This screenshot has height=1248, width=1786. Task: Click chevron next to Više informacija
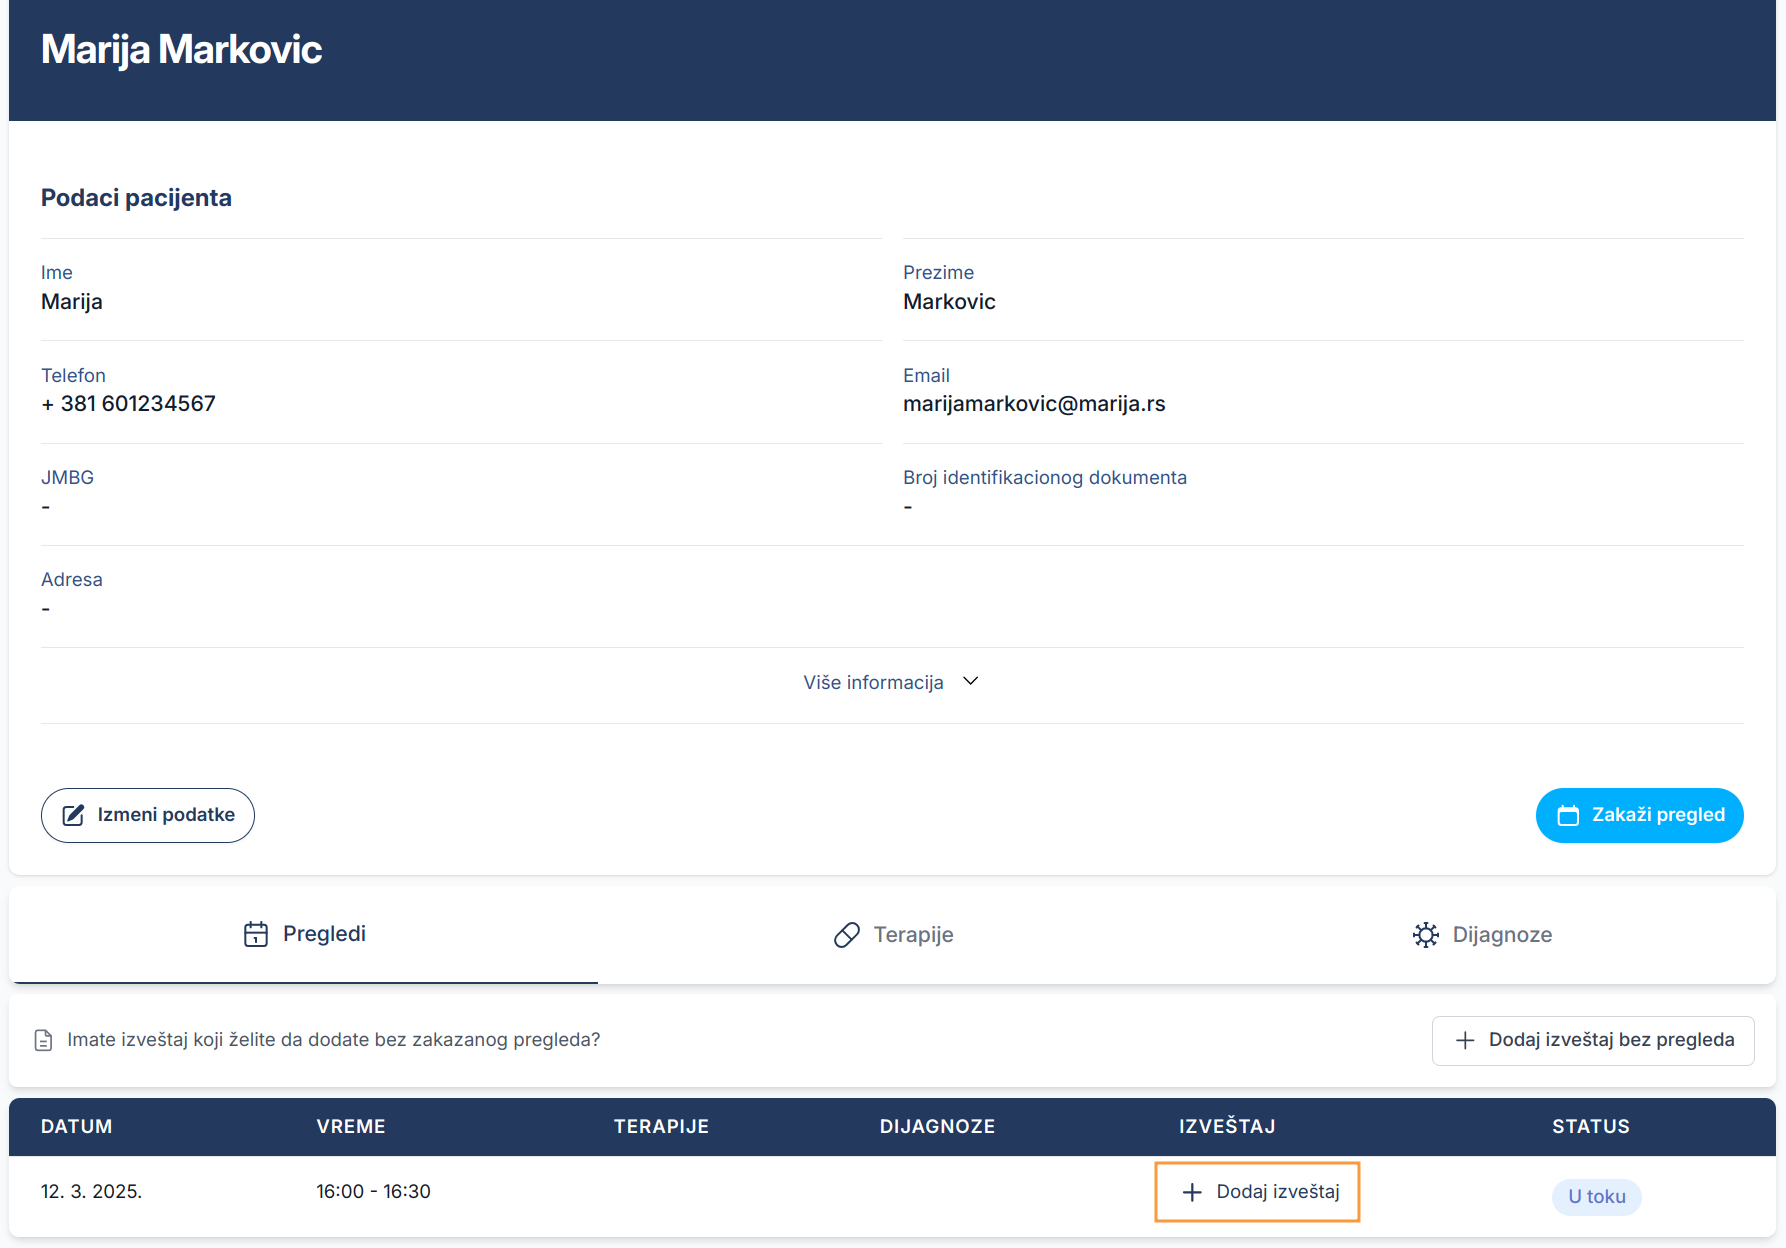tap(970, 681)
